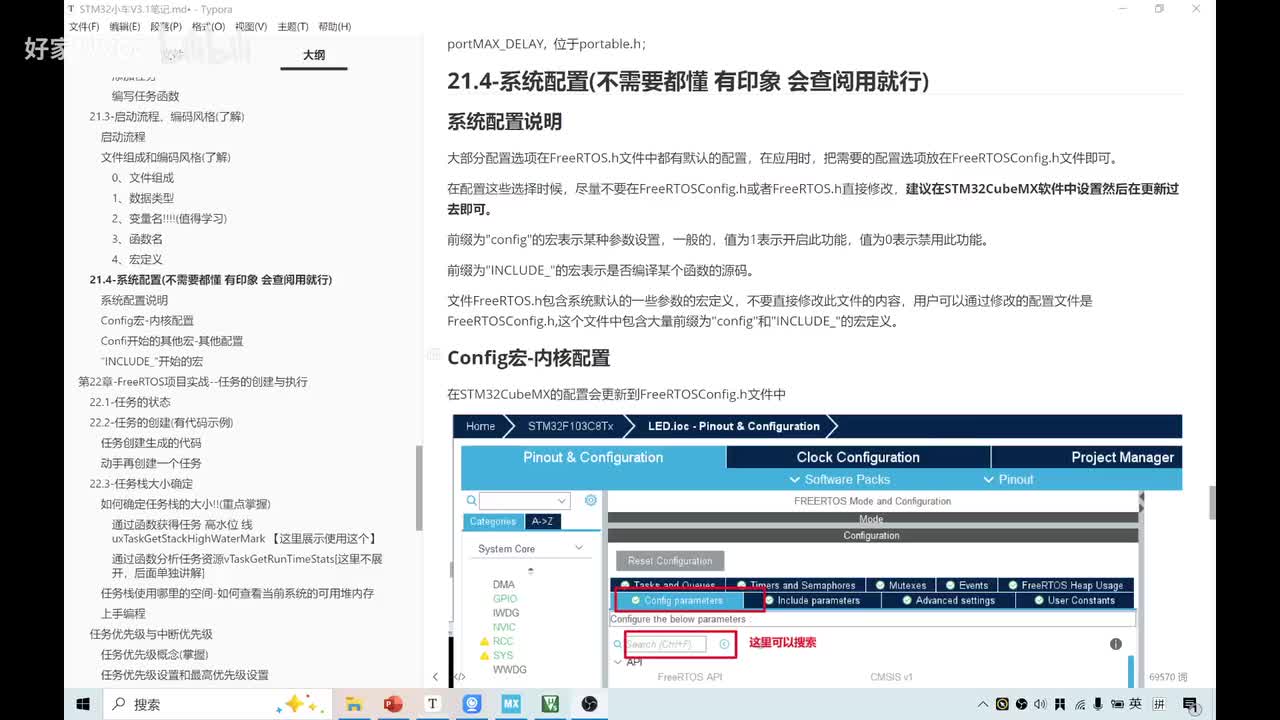Select outline item 0、文件组成

143,178
